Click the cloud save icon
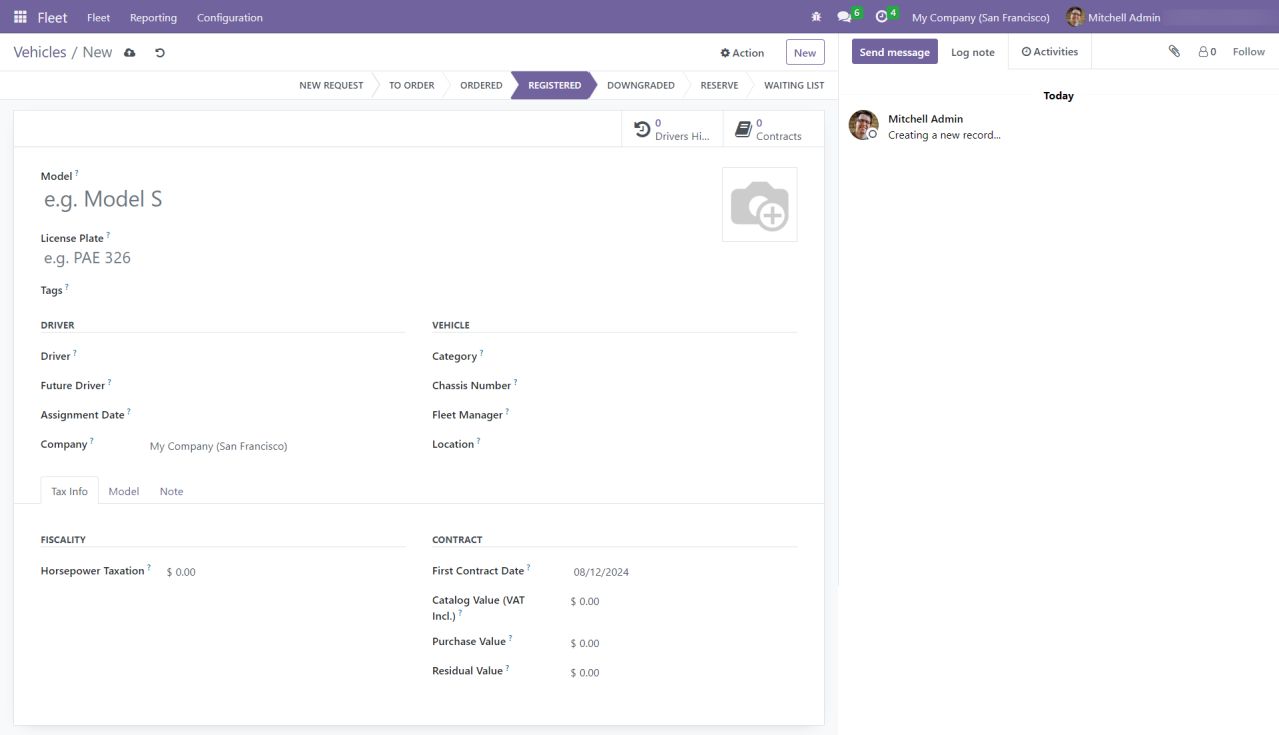 tap(130, 52)
